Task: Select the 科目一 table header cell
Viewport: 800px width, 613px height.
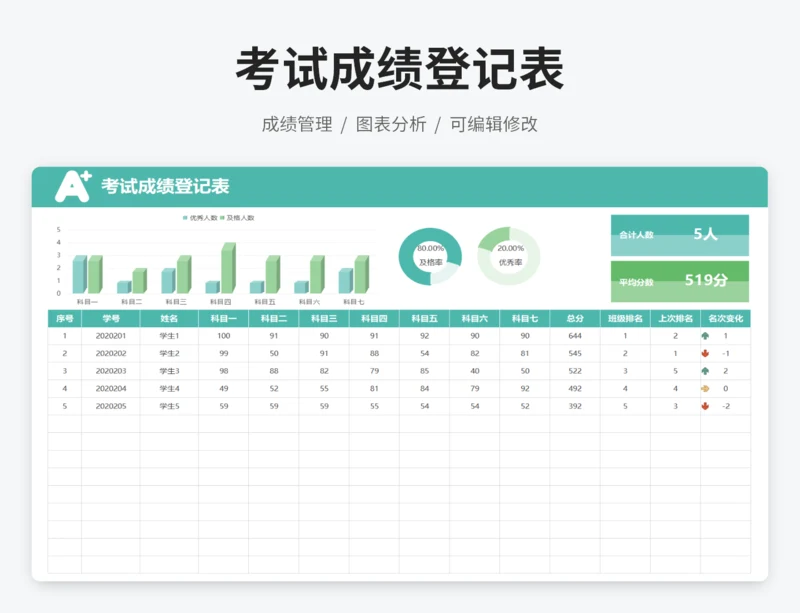Action: 223,318
